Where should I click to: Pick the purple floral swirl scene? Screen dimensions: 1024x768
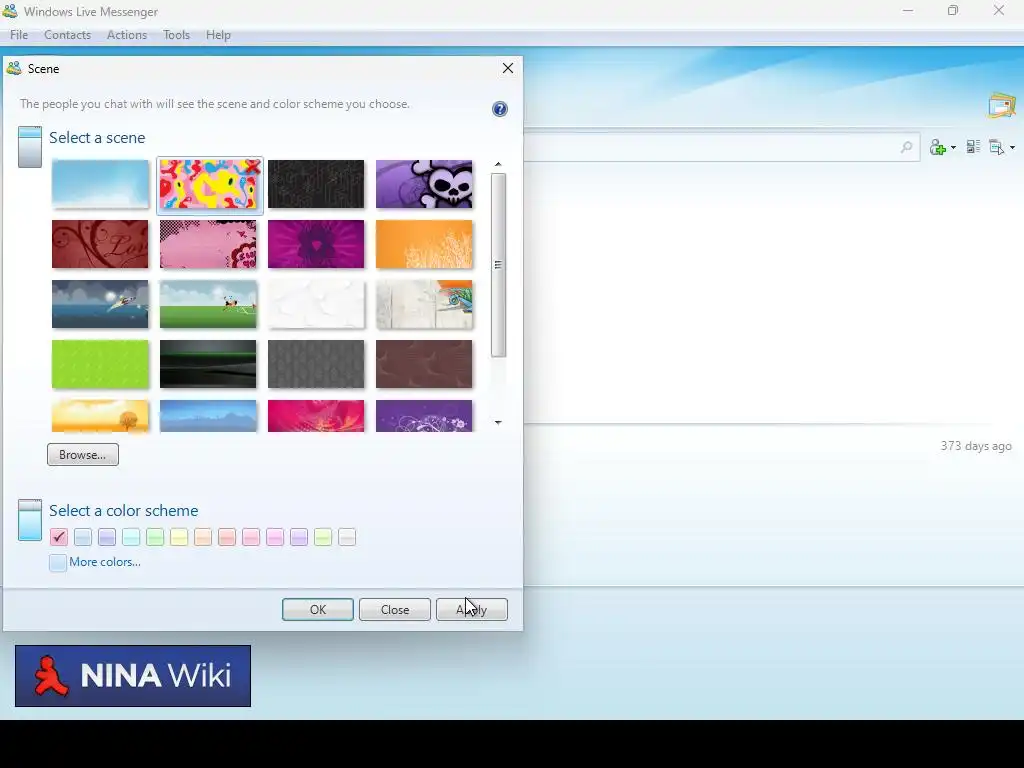click(424, 416)
